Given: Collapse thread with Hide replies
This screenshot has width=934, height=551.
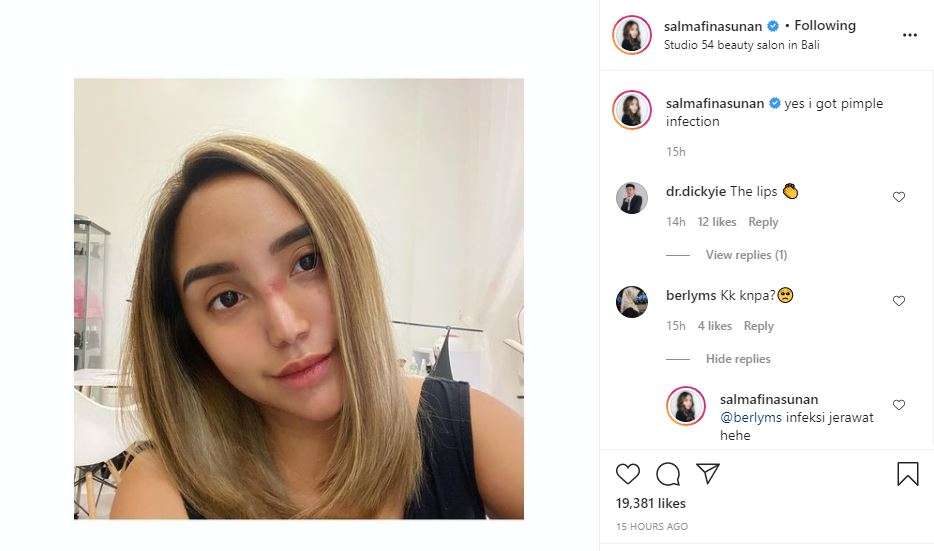Looking at the screenshot, I should 738,359.
